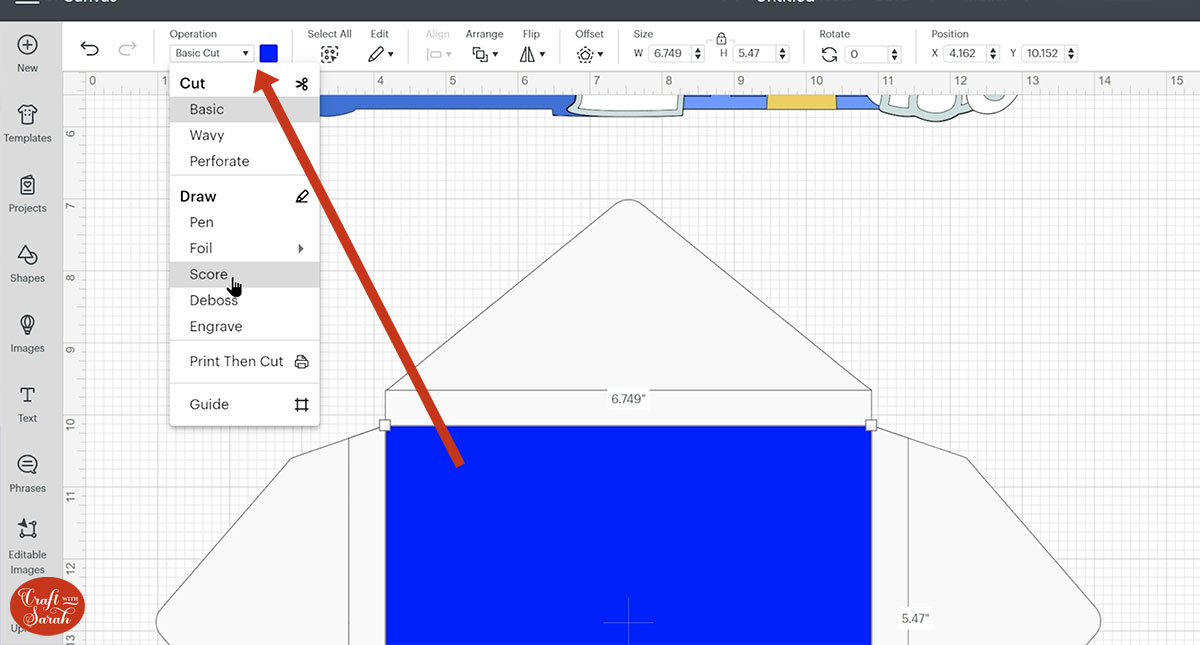Image resolution: width=1200 pixels, height=645 pixels.
Task: Expand the Foil submenu arrow
Action: pos(301,249)
